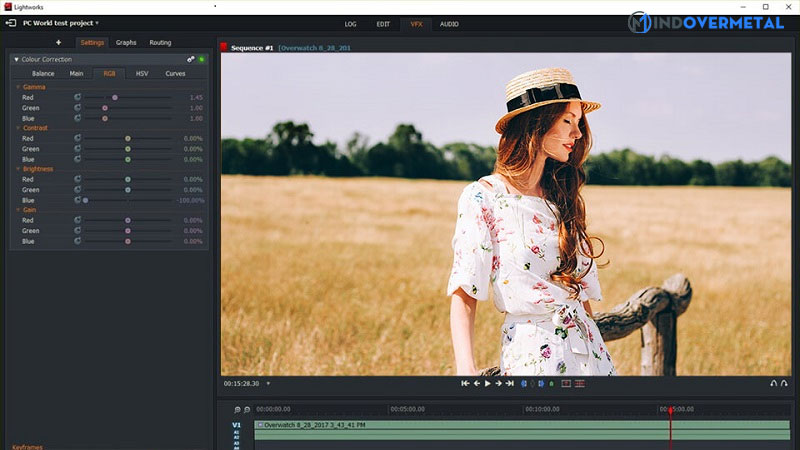Click the Red Gamma slider handle
Screen dimensions: 800x450
click(115, 97)
